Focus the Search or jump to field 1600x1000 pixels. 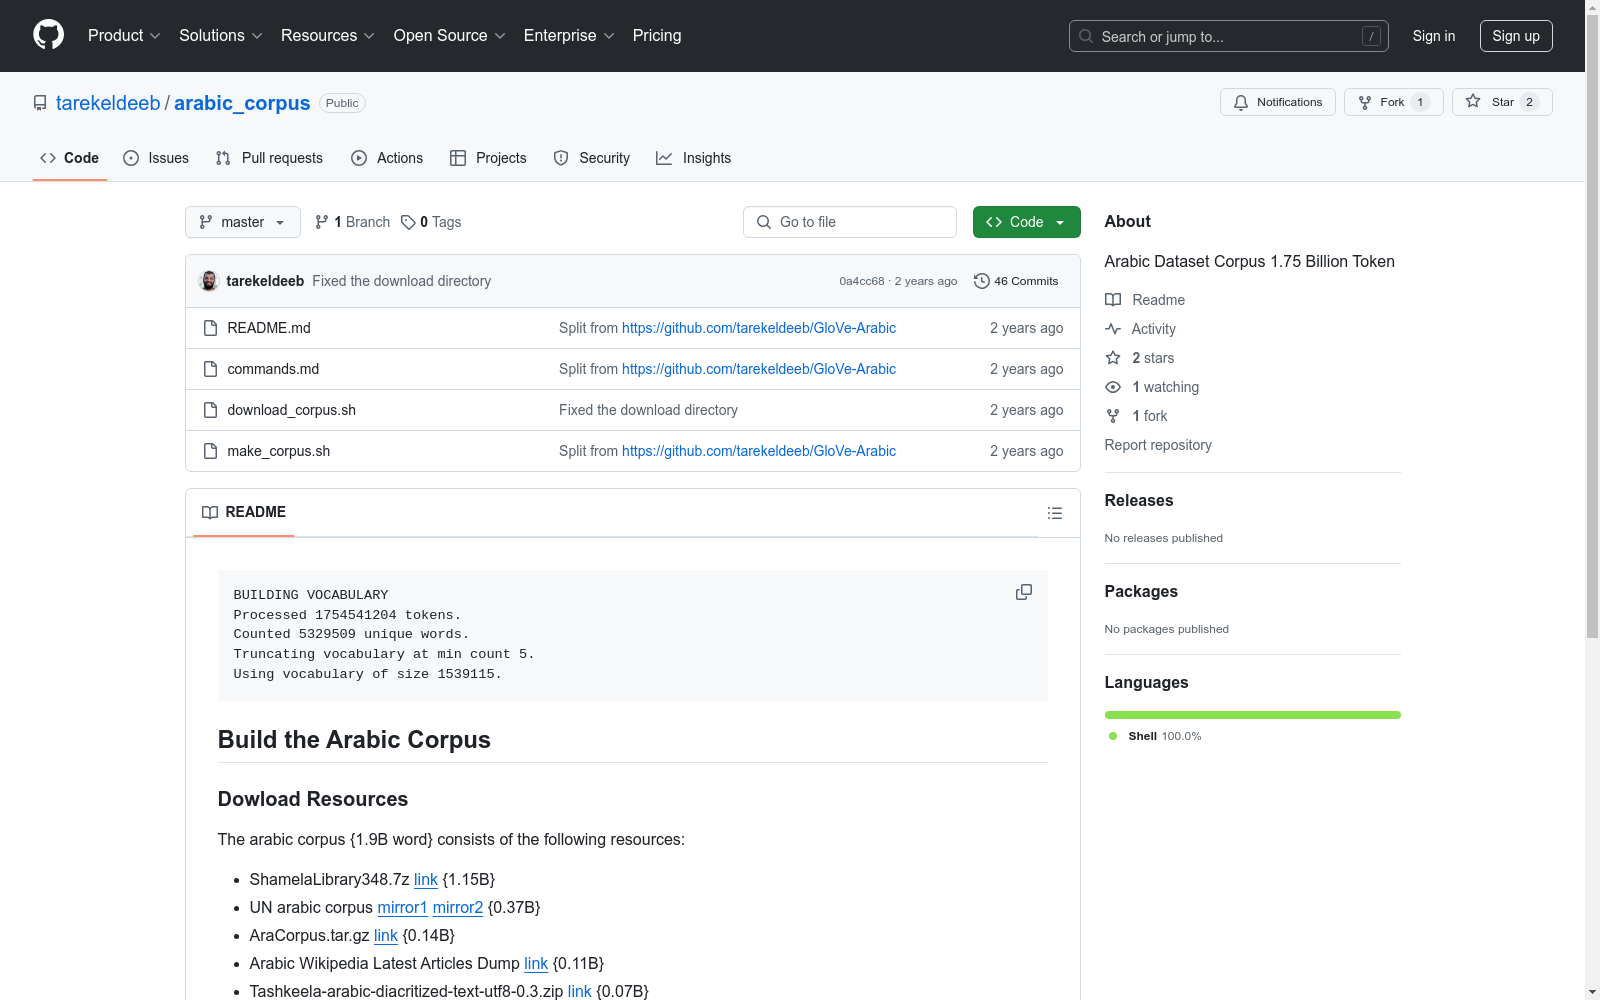(1229, 36)
